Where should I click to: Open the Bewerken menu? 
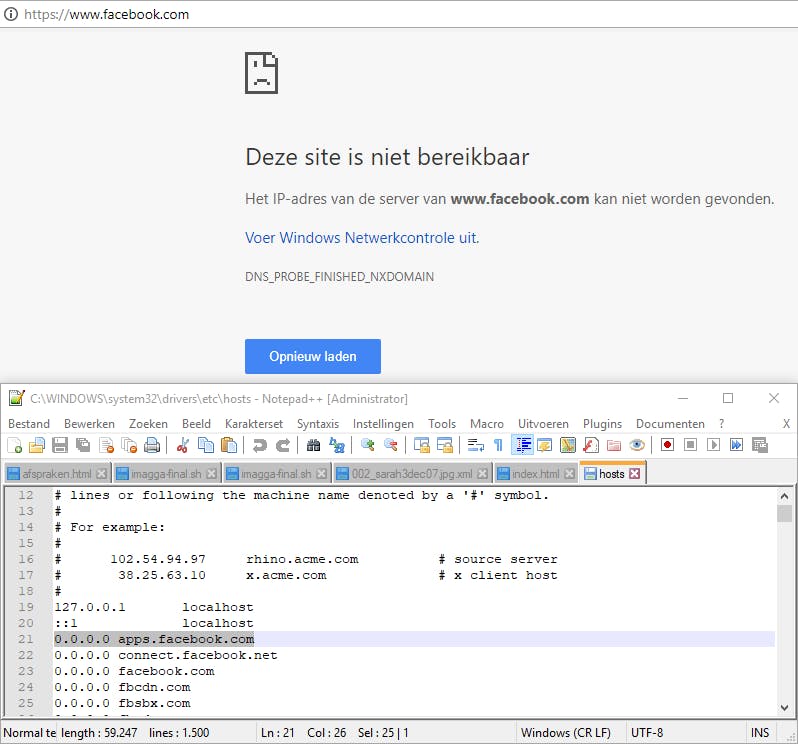coord(89,424)
